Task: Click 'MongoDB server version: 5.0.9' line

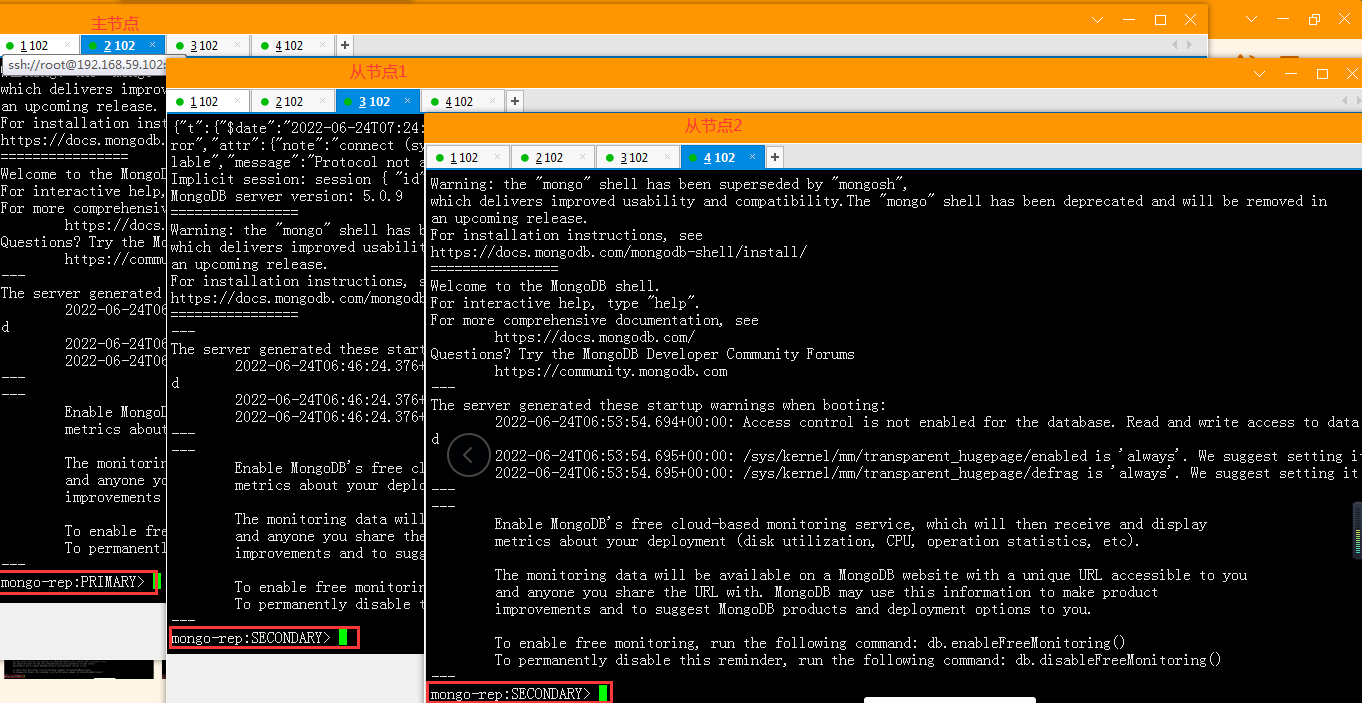Action: point(287,196)
